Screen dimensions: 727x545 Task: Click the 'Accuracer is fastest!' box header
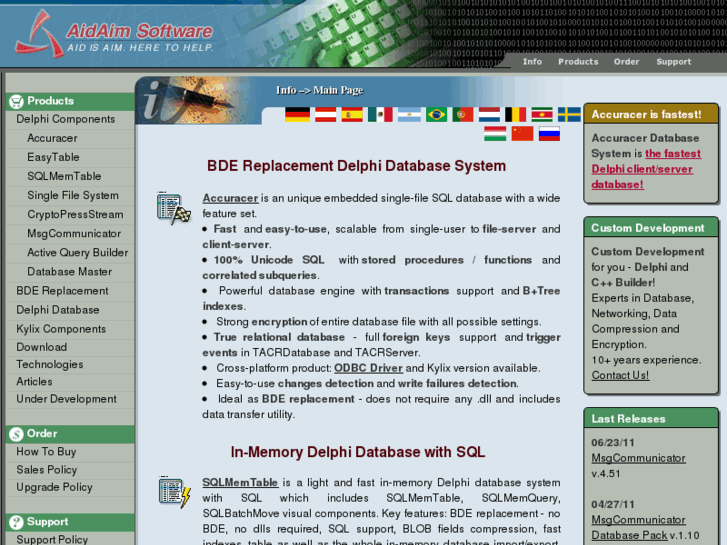(650, 114)
